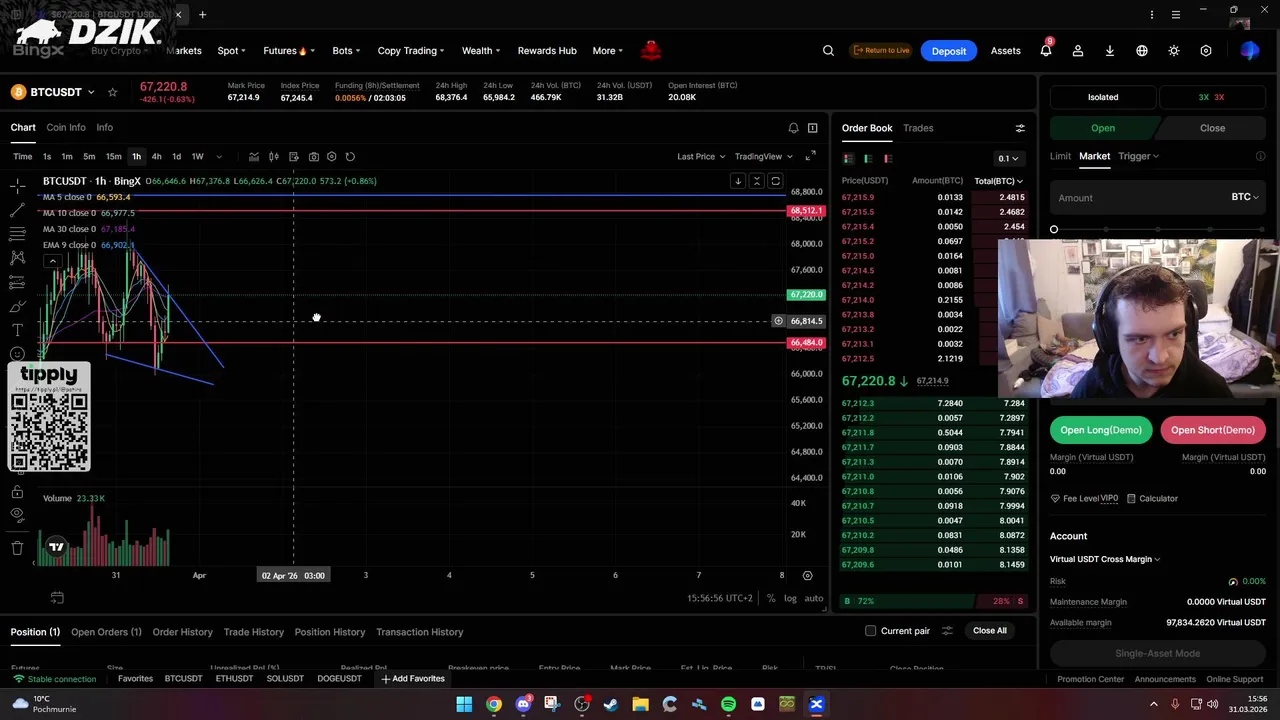Open Windows Start menu
Viewport: 1280px width, 720px height.
coord(464,704)
